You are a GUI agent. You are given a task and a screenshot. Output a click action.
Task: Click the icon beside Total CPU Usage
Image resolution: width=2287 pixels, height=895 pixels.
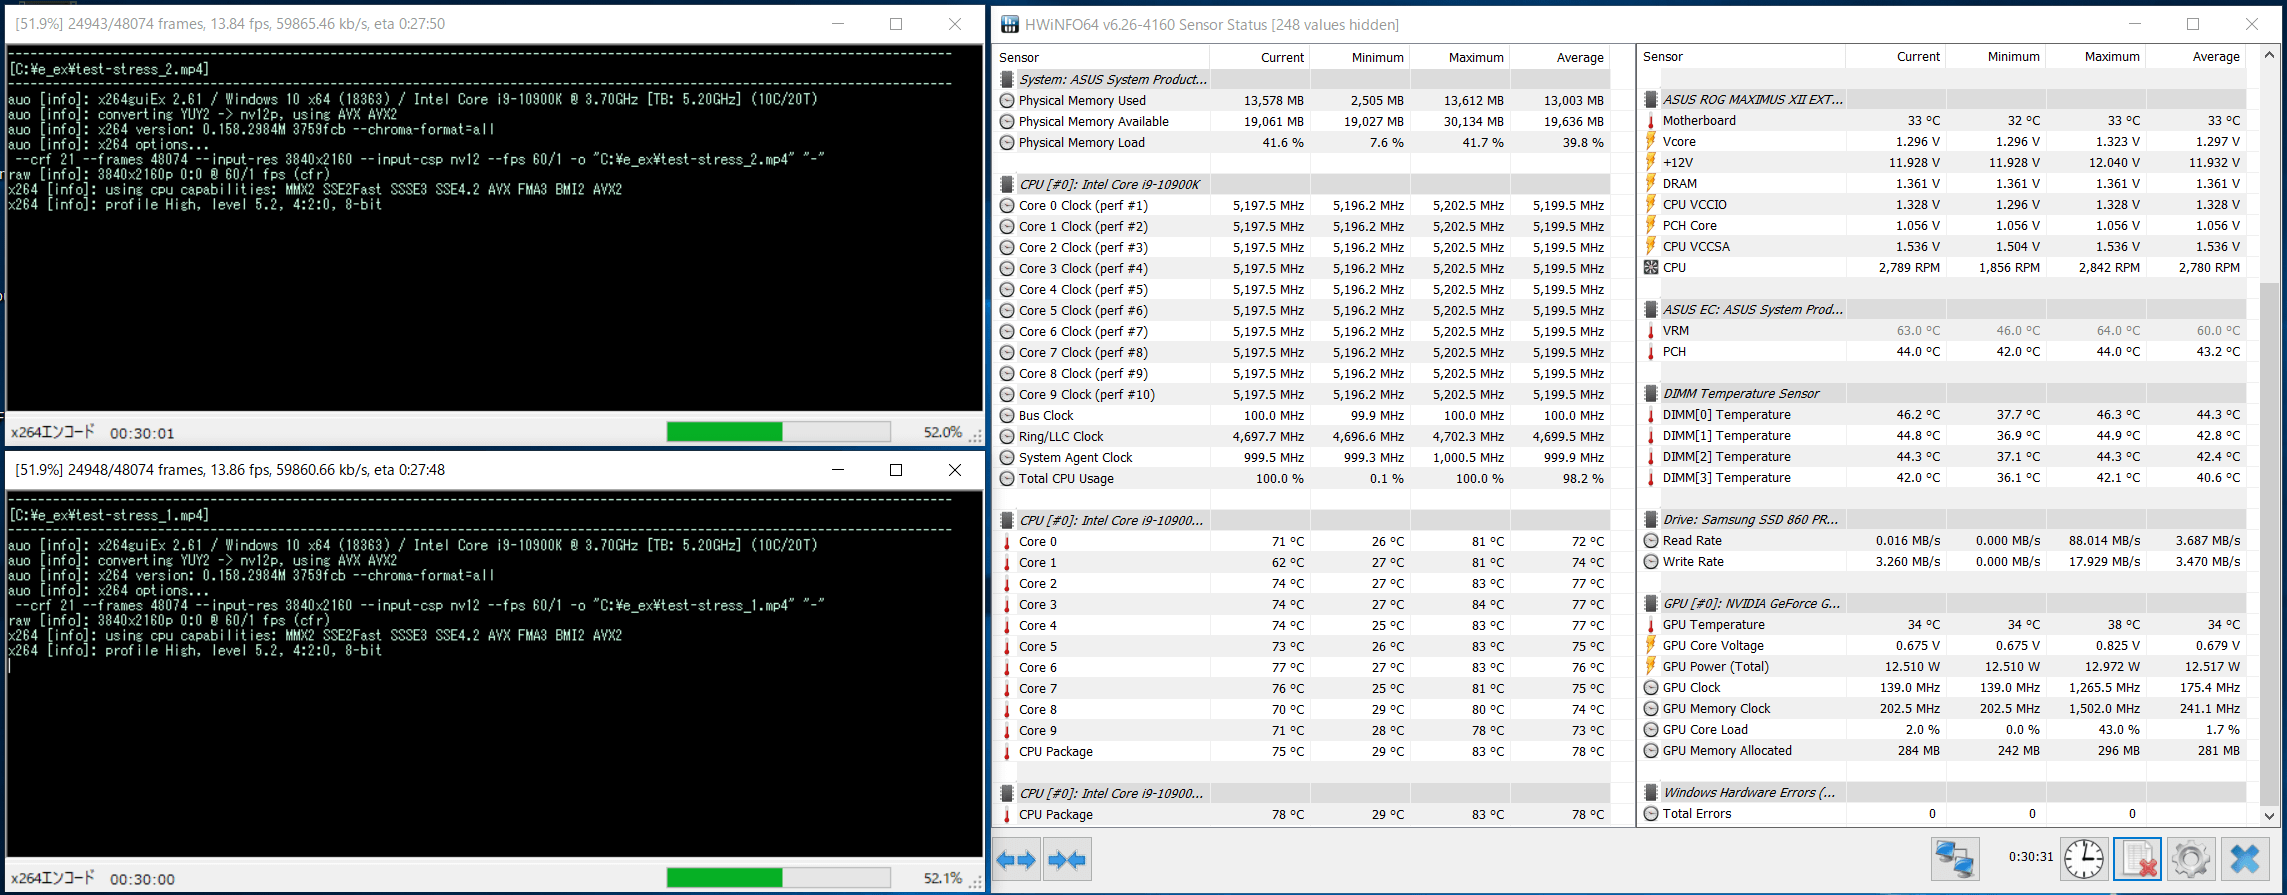tap(1007, 479)
